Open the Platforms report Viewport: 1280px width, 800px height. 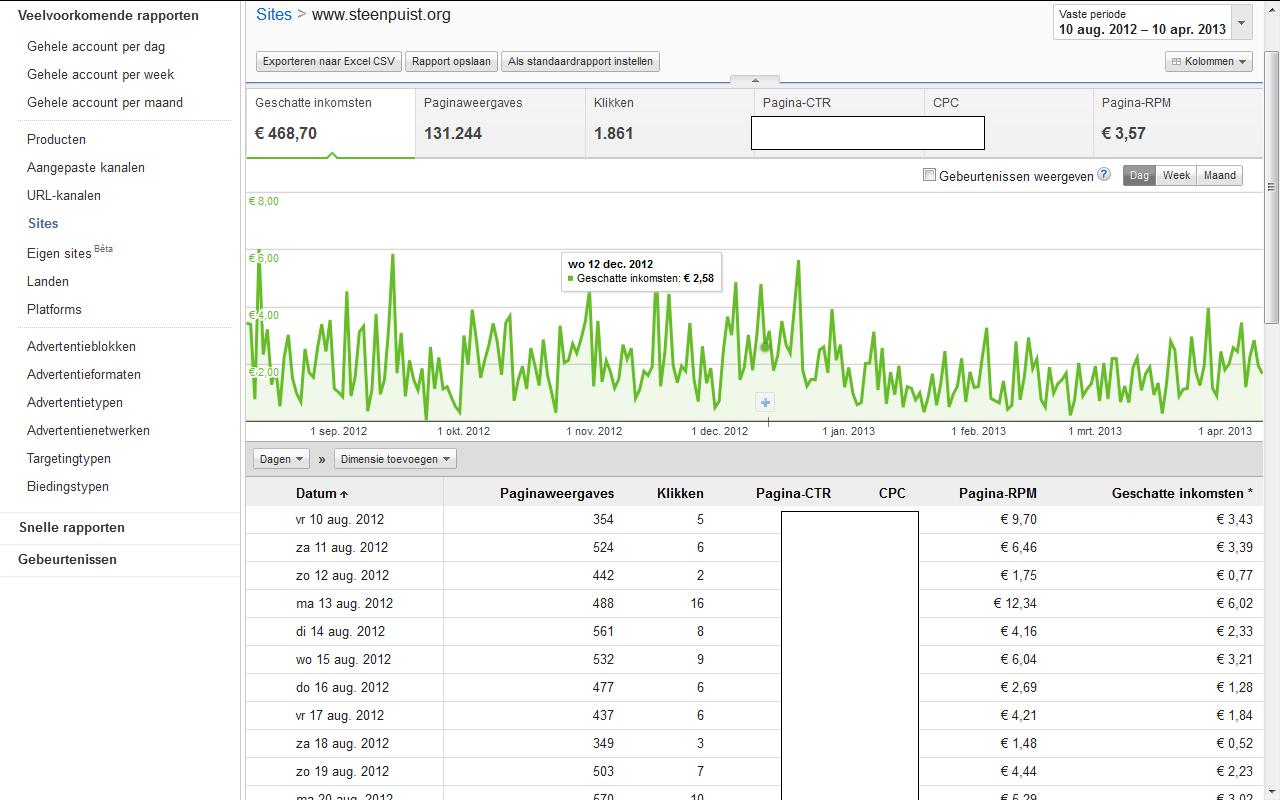54,309
